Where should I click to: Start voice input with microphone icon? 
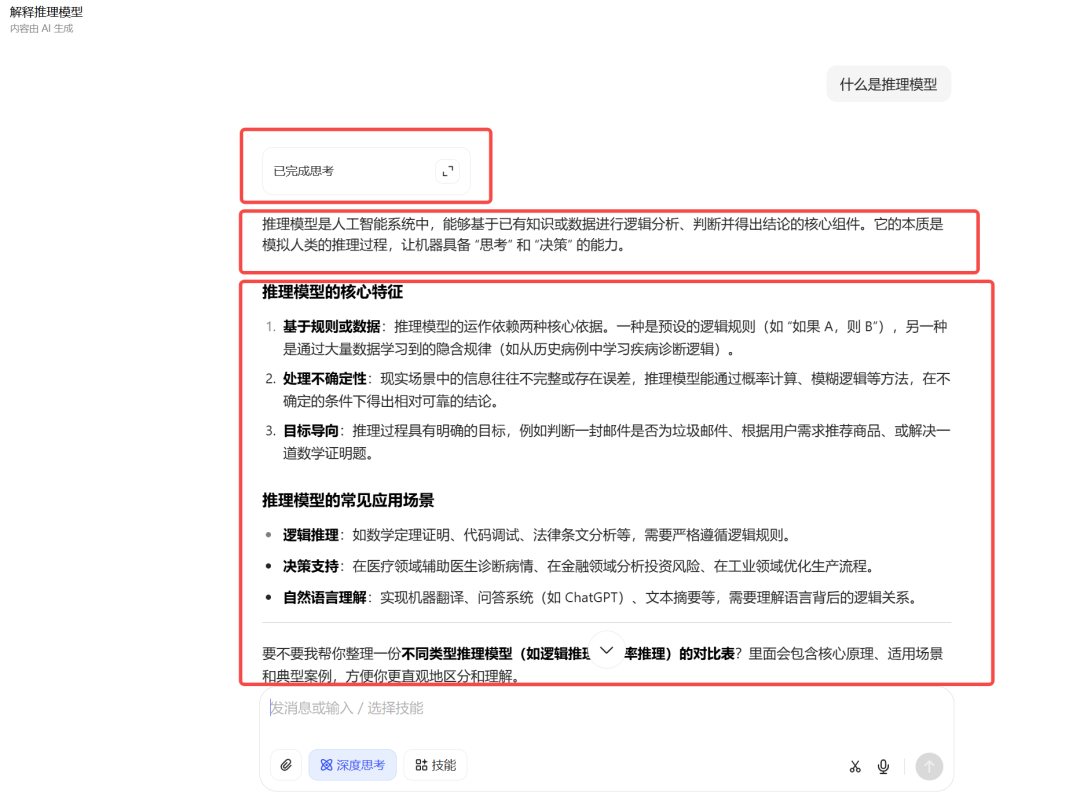click(884, 766)
